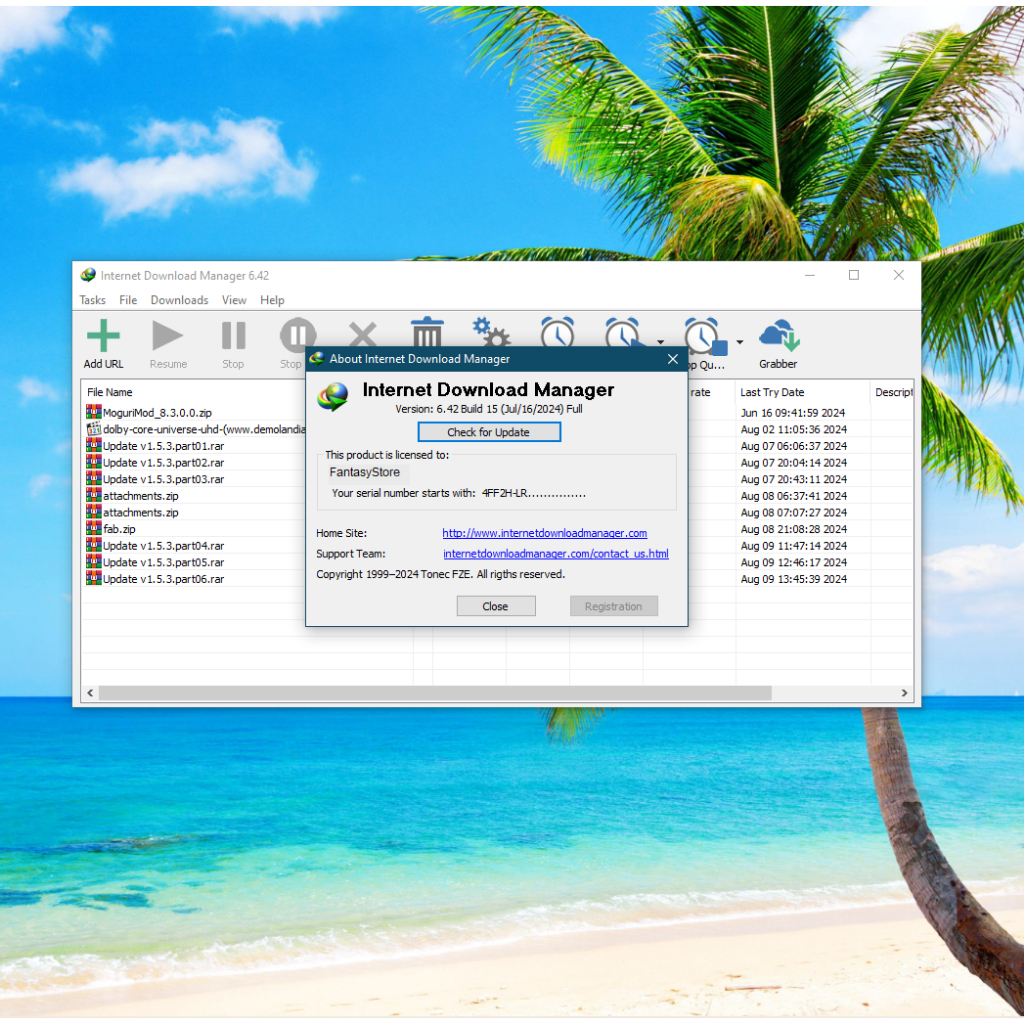Image resolution: width=1024 pixels, height=1024 pixels.
Task: Close the About dialog with its X
Action: pyautogui.click(x=673, y=359)
